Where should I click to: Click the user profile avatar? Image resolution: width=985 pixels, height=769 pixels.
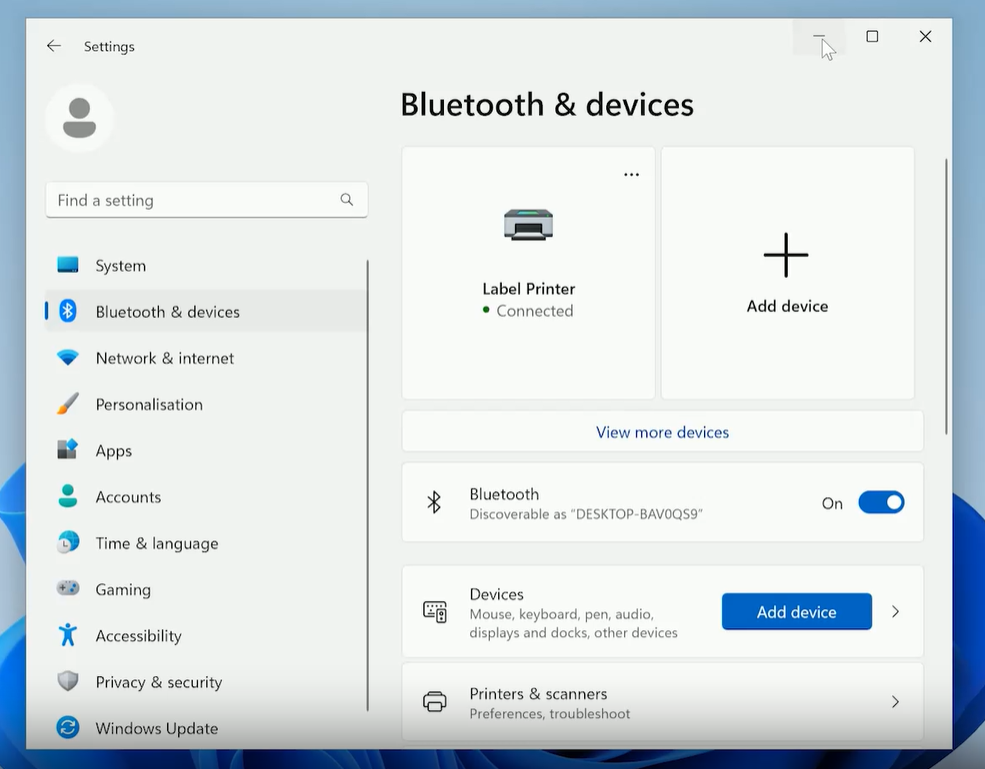tap(79, 118)
